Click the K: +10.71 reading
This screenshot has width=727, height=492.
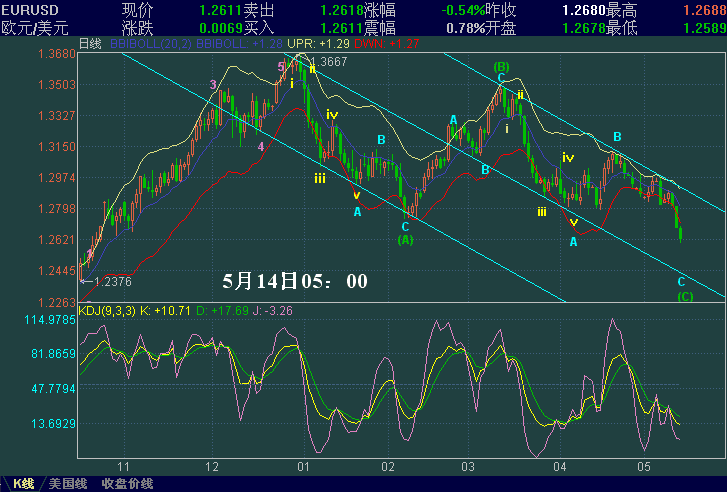(165, 311)
